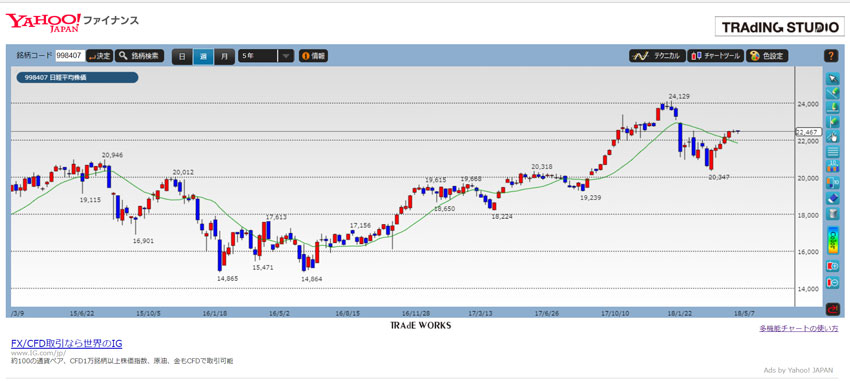
Task: Select the arrow pointer tool
Action: (x=832, y=79)
